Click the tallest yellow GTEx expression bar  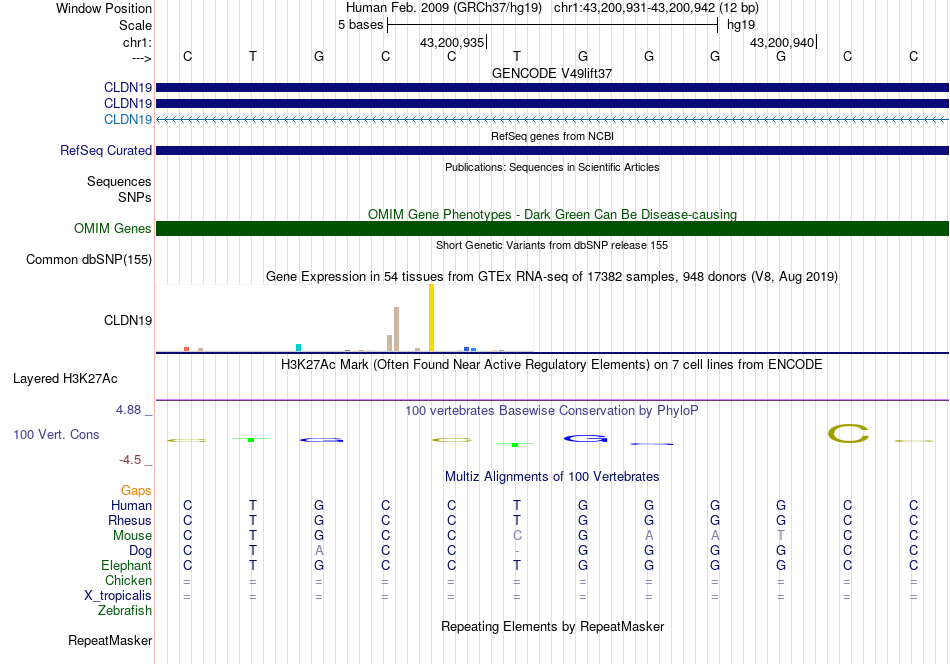pos(431,317)
